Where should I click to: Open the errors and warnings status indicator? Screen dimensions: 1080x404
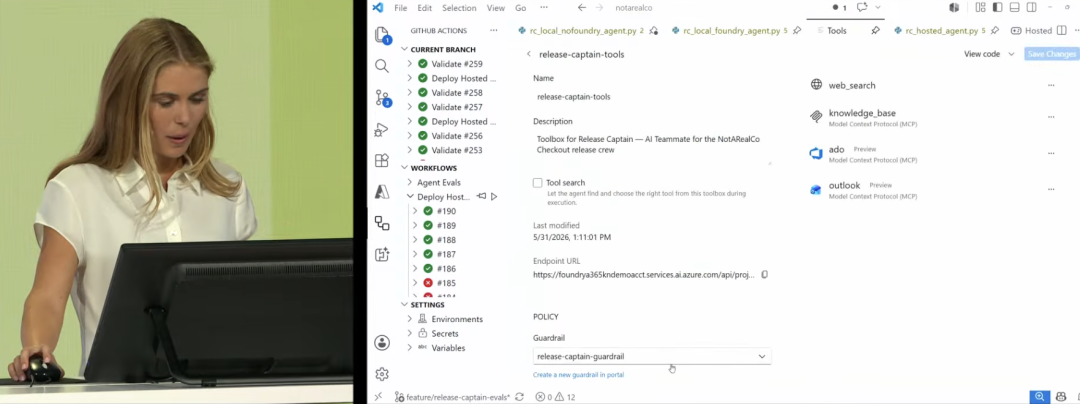click(555, 397)
